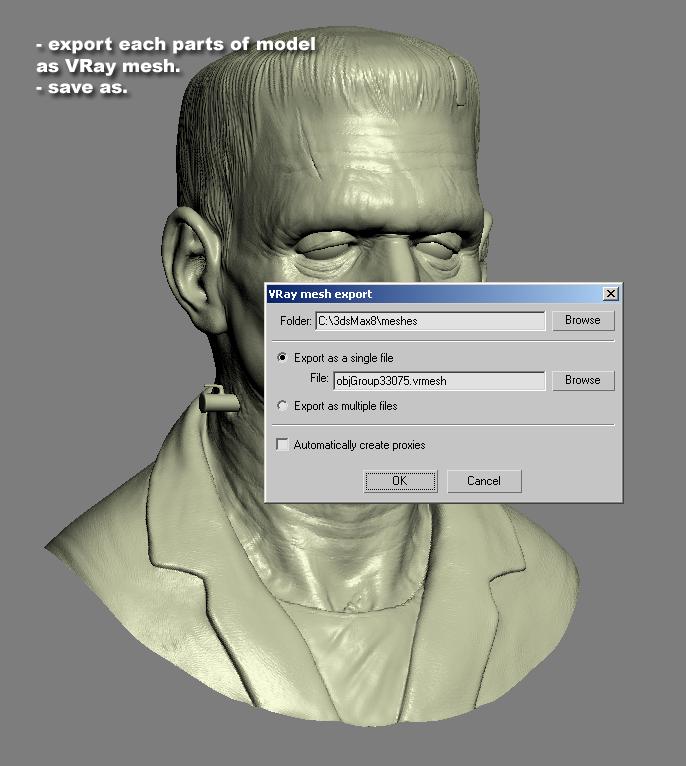Cancel the VRay mesh export dialog

click(484, 481)
